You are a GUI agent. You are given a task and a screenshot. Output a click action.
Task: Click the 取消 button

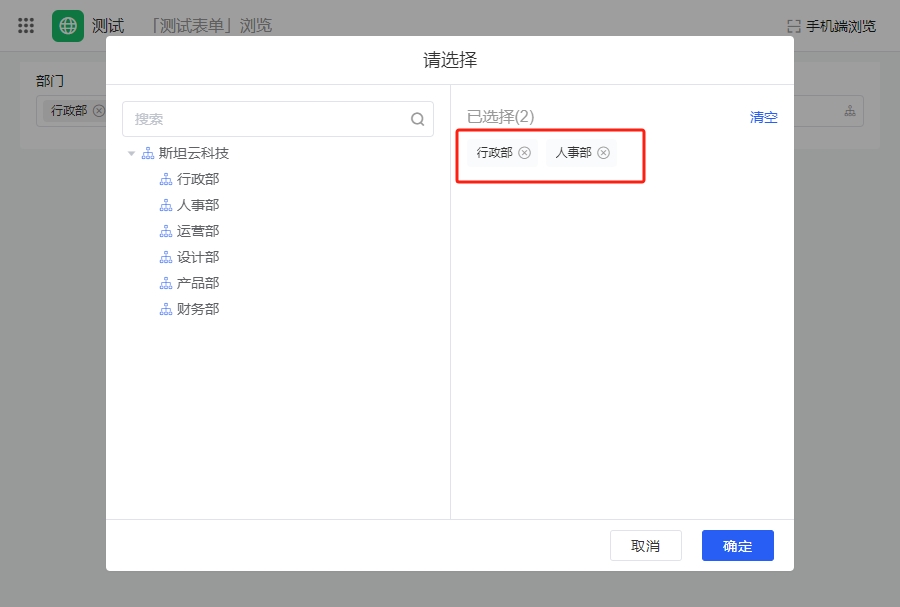[x=646, y=546]
